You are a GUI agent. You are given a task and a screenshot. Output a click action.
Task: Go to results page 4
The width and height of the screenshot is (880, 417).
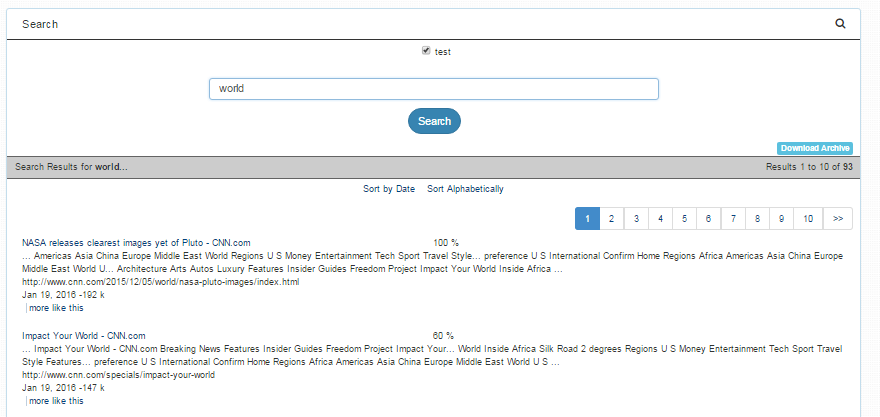(x=661, y=218)
